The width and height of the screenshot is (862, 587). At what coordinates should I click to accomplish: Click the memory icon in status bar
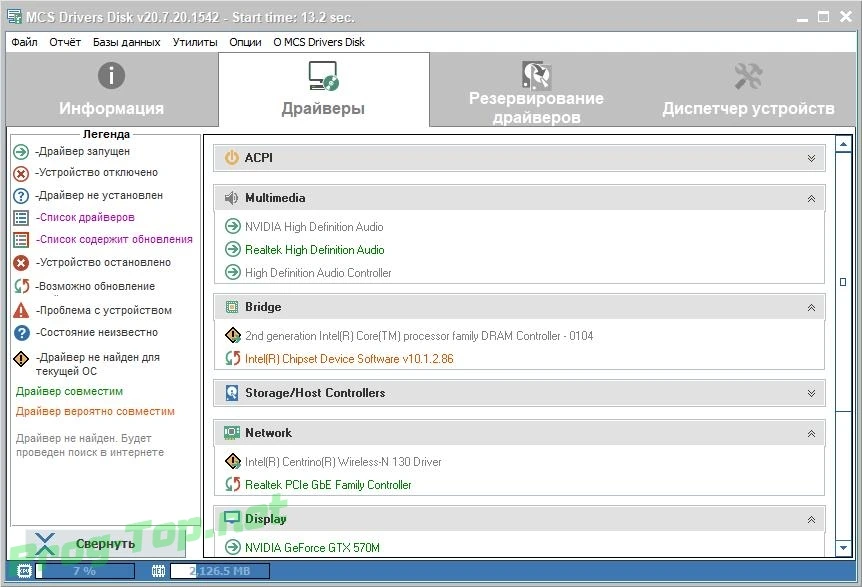(158, 571)
